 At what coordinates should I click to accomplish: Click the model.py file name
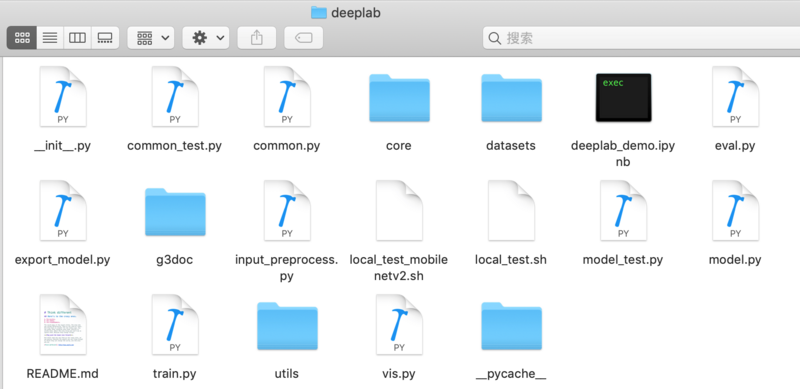735,260
